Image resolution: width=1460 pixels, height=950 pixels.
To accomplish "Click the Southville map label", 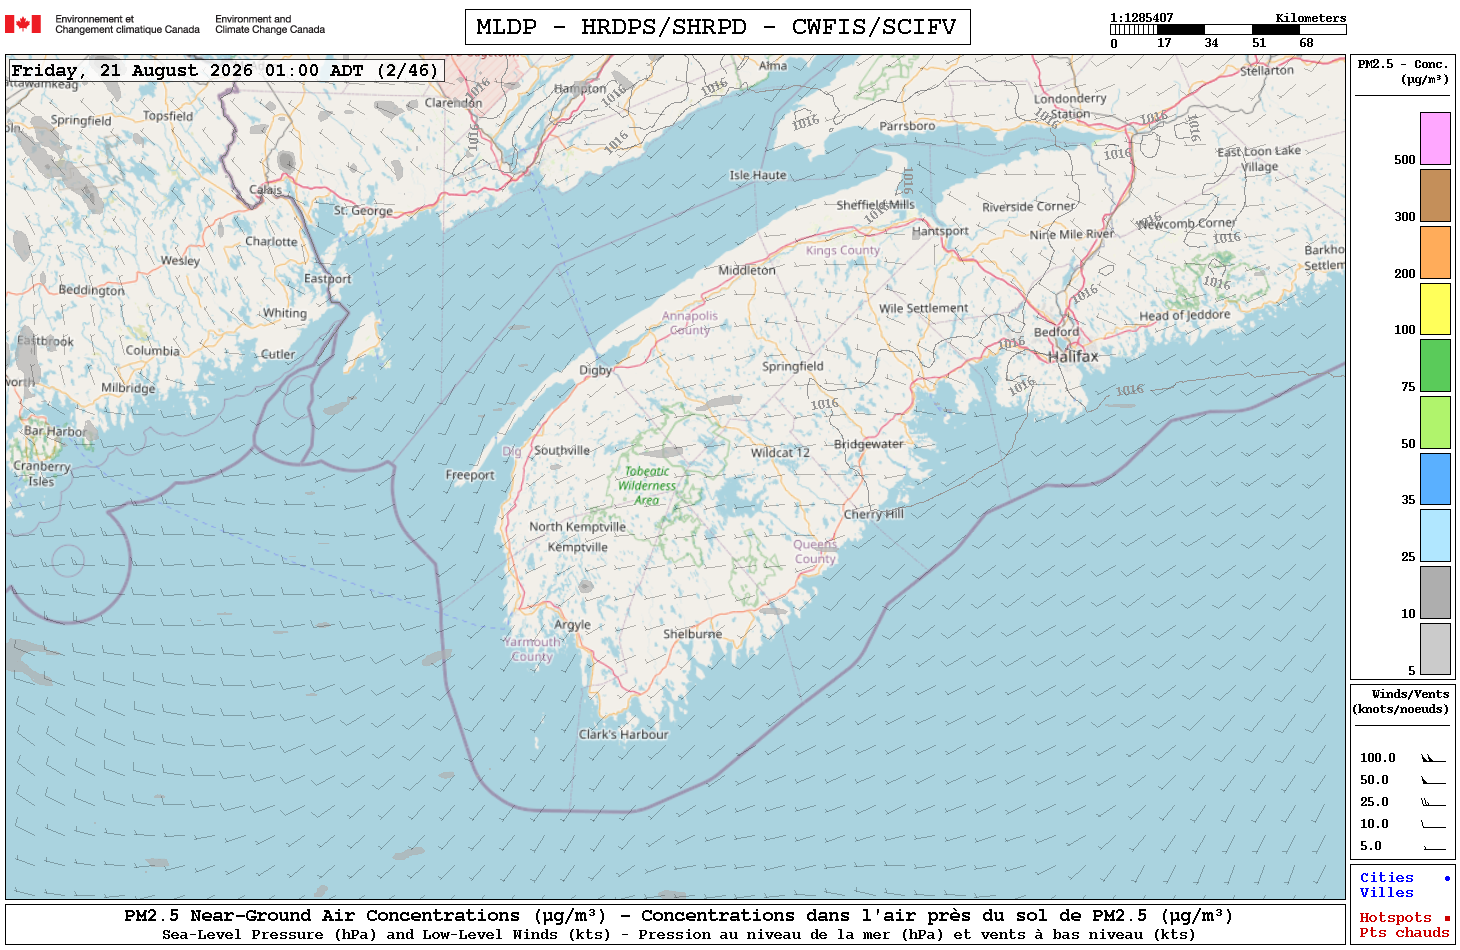I will 562,451.
